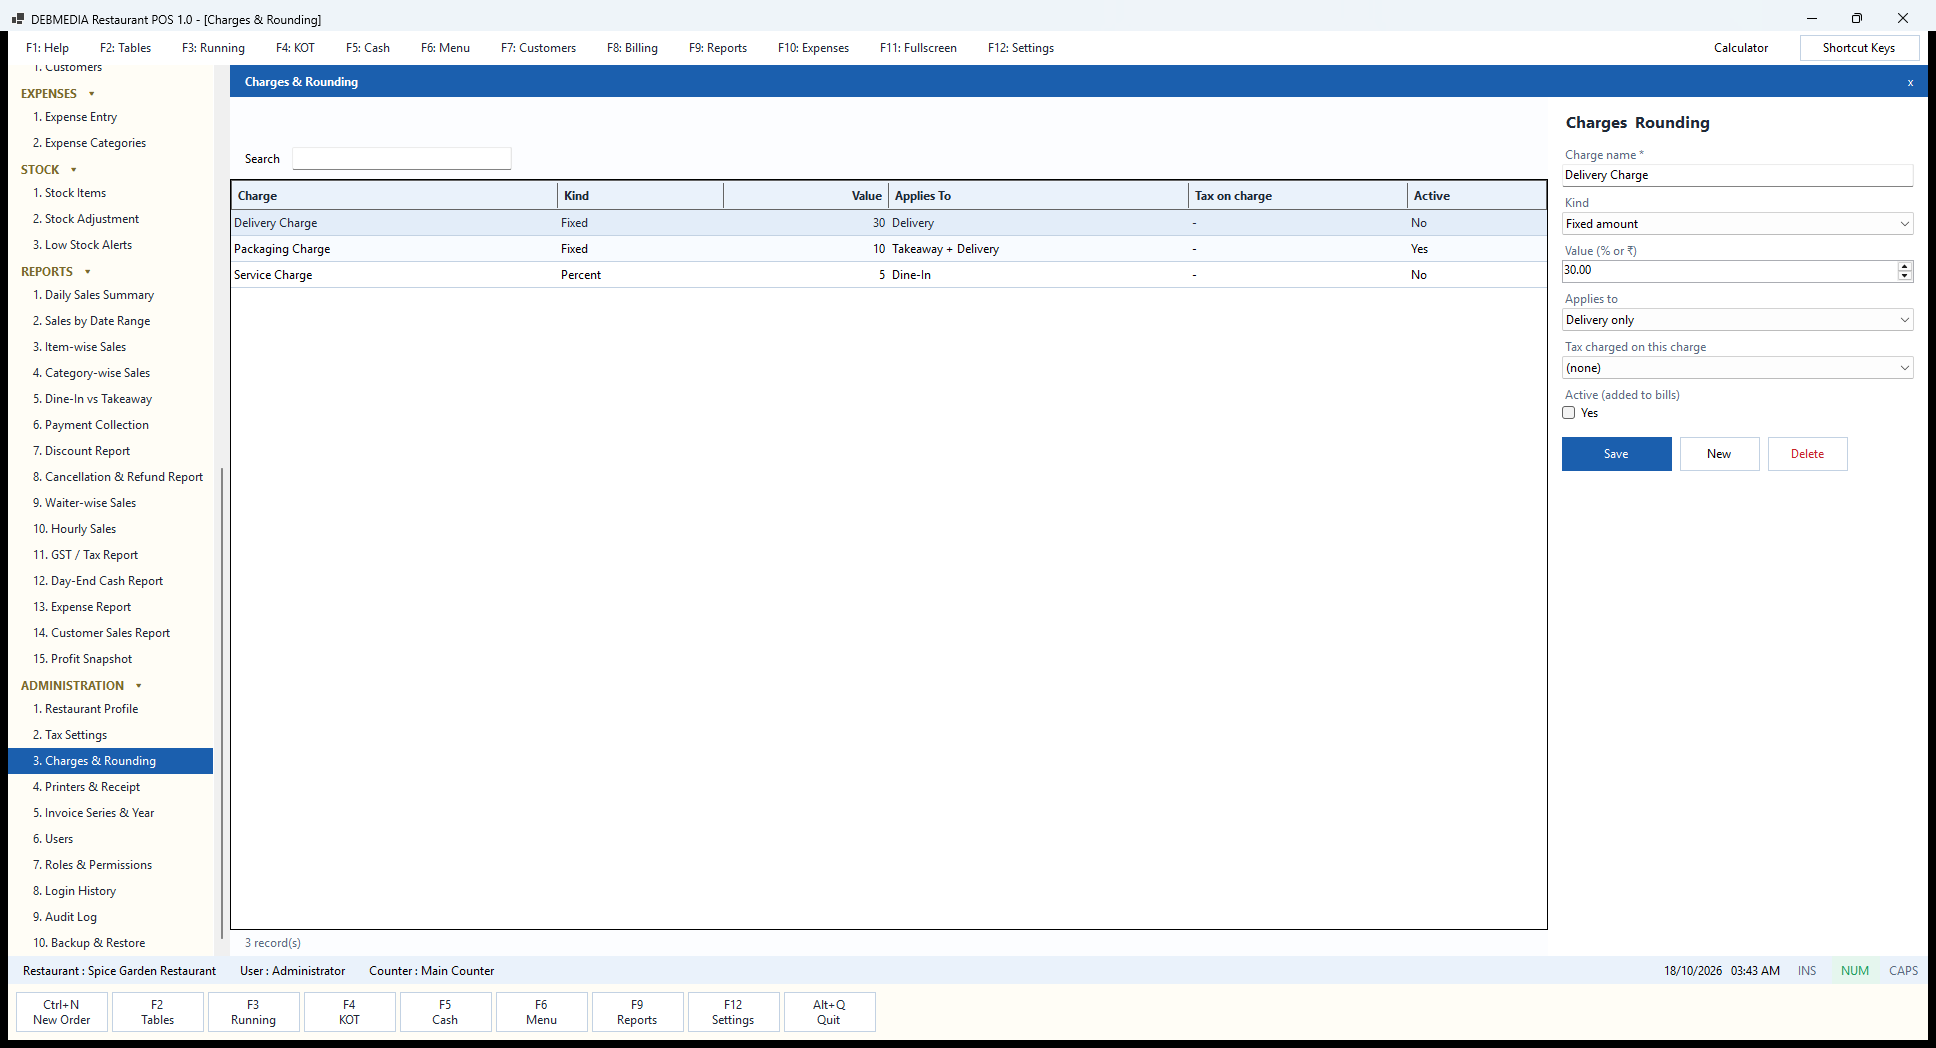Click the Ctrl+N New Order bottom button
The height and width of the screenshot is (1048, 1936).
point(62,1012)
